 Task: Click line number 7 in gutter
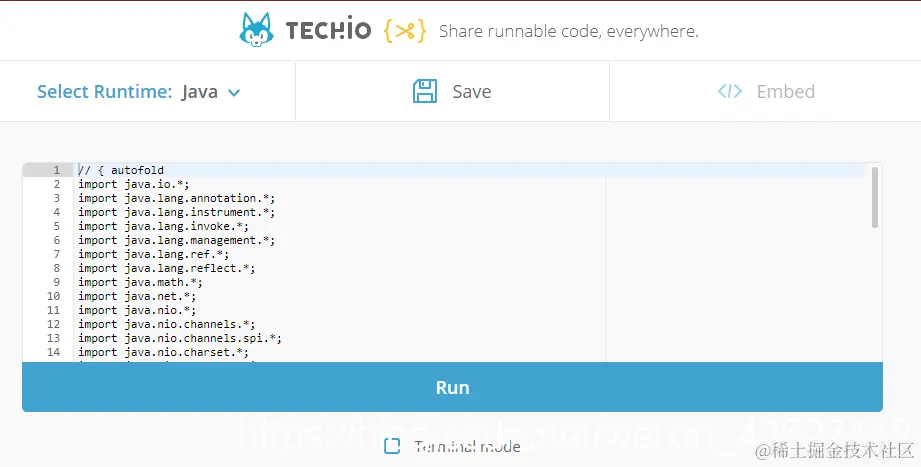(56, 254)
